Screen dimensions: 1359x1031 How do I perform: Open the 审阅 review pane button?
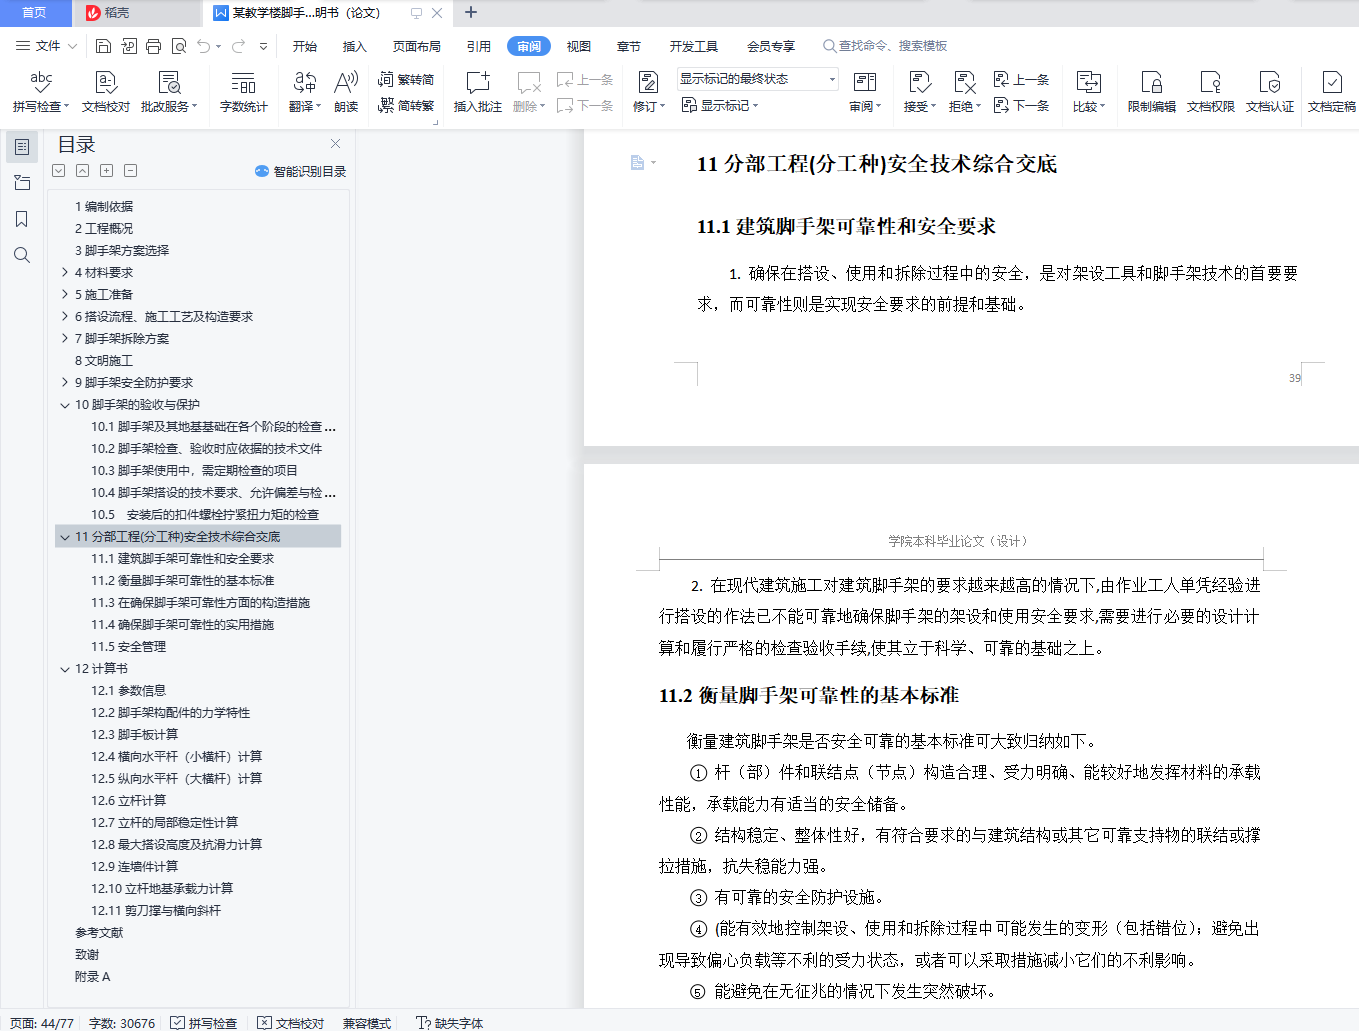point(865,91)
